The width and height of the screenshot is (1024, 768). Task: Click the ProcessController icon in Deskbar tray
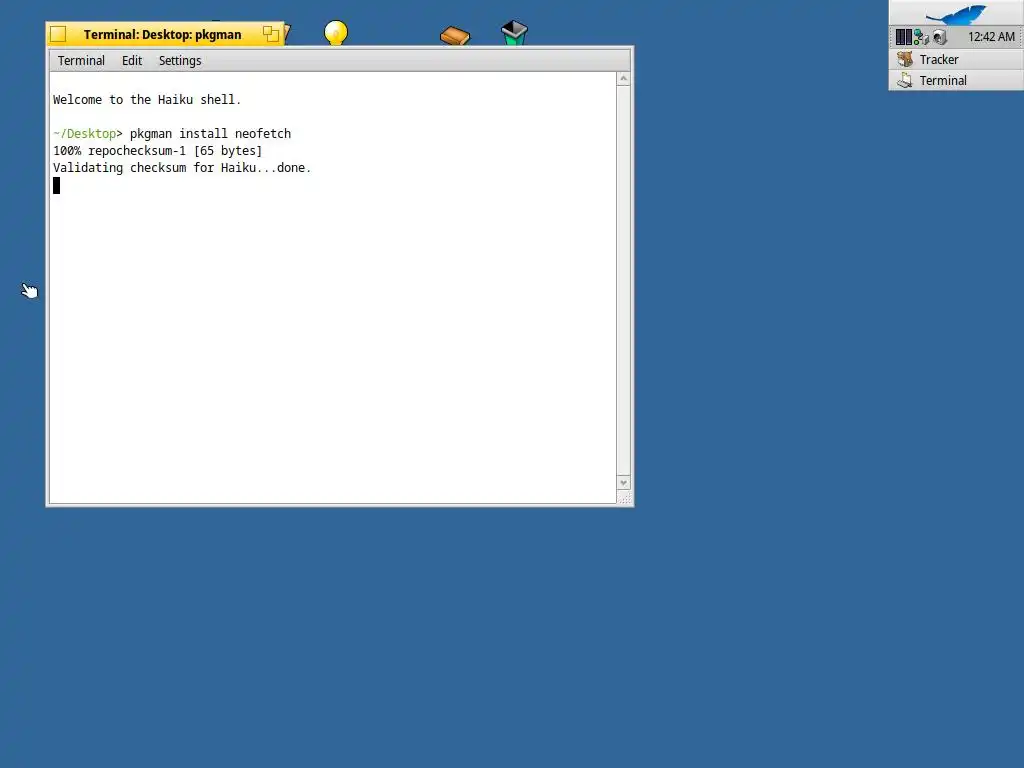[x=904, y=37]
